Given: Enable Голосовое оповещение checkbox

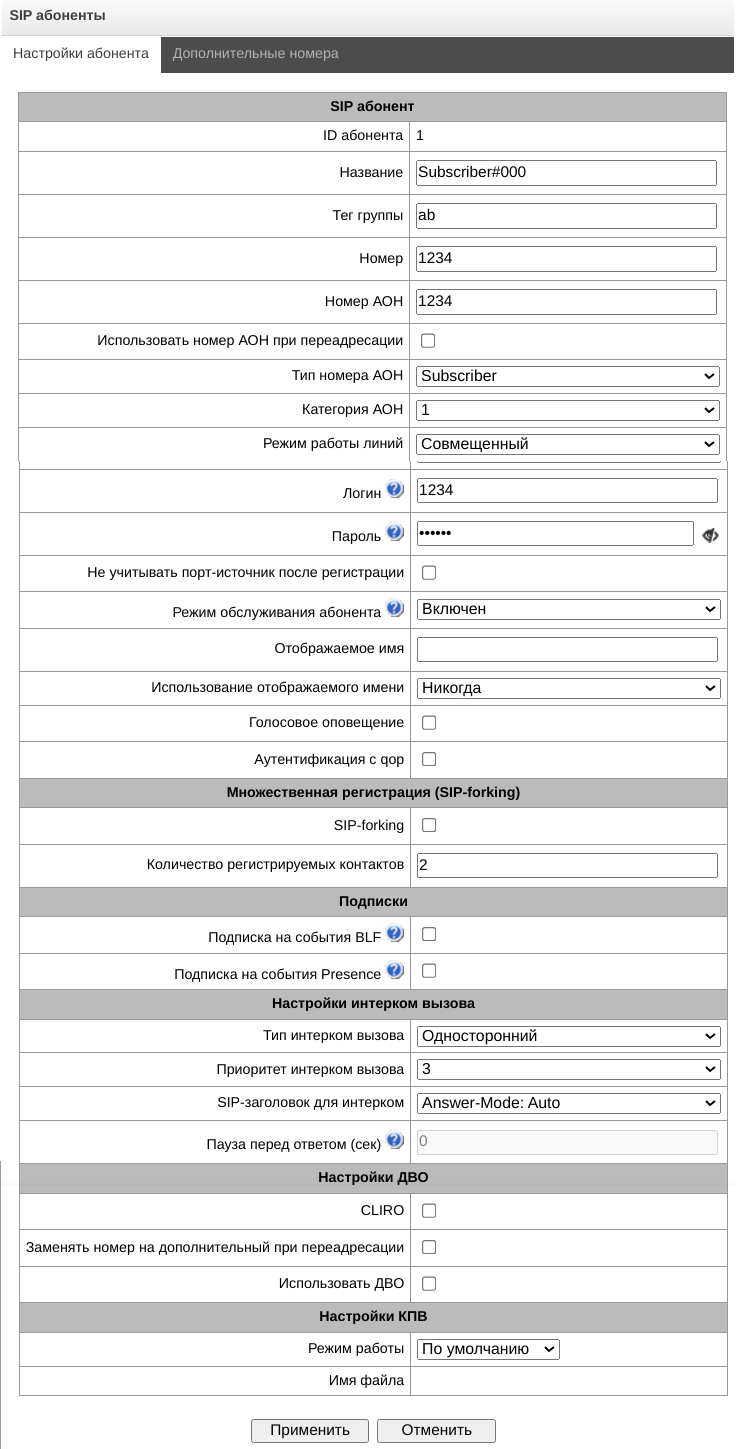Looking at the screenshot, I should coord(429,722).
